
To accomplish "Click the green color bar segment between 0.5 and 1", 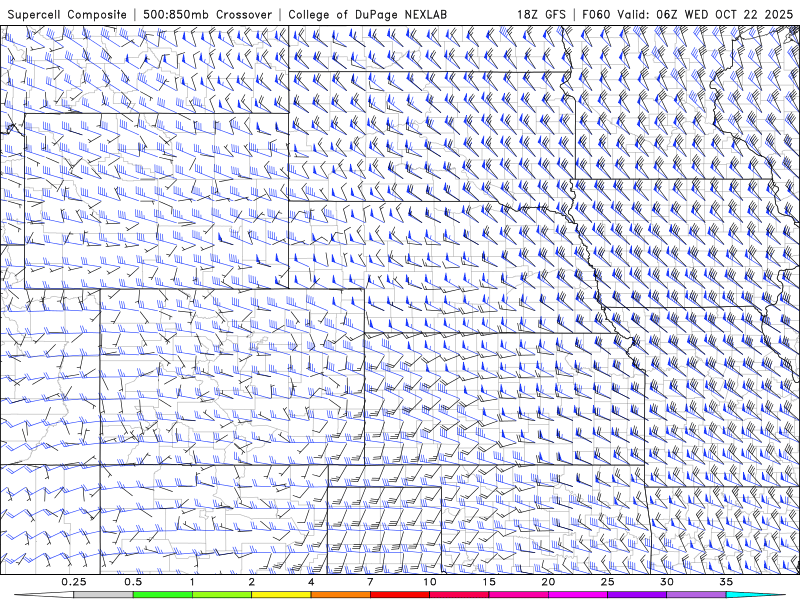I will point(163,595).
